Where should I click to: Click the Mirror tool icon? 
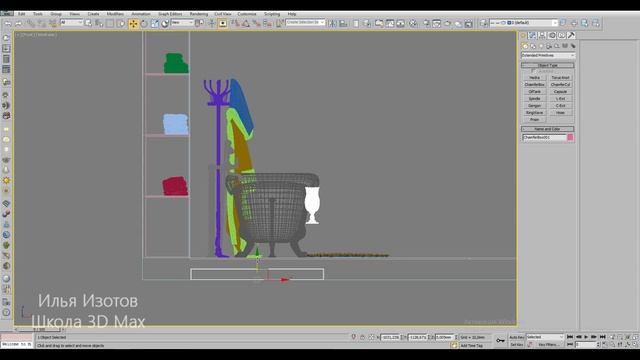(333, 23)
